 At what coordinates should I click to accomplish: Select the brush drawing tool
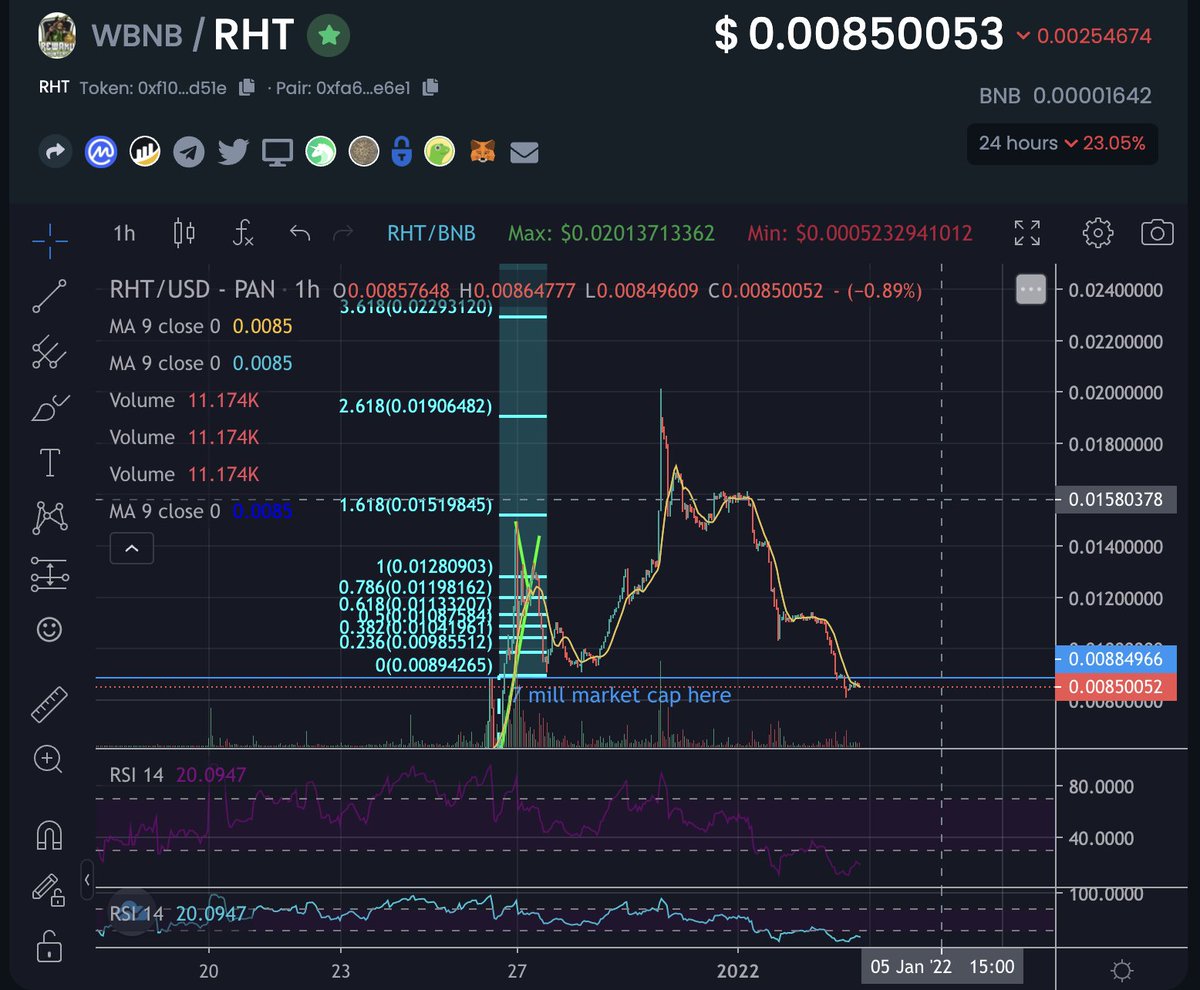coord(49,407)
